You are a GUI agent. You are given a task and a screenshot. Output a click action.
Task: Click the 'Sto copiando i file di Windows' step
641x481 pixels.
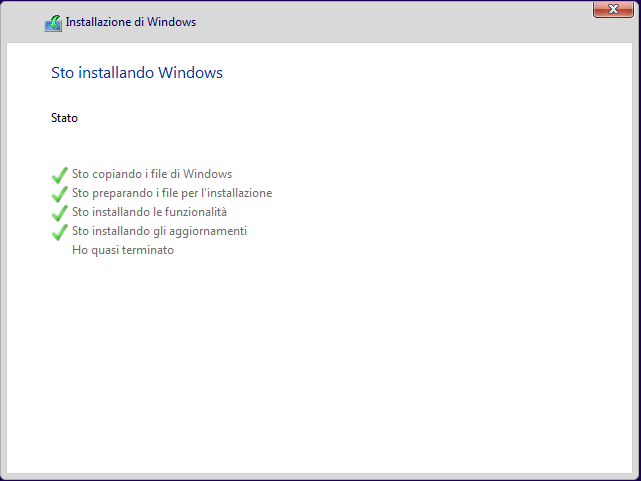pos(152,174)
